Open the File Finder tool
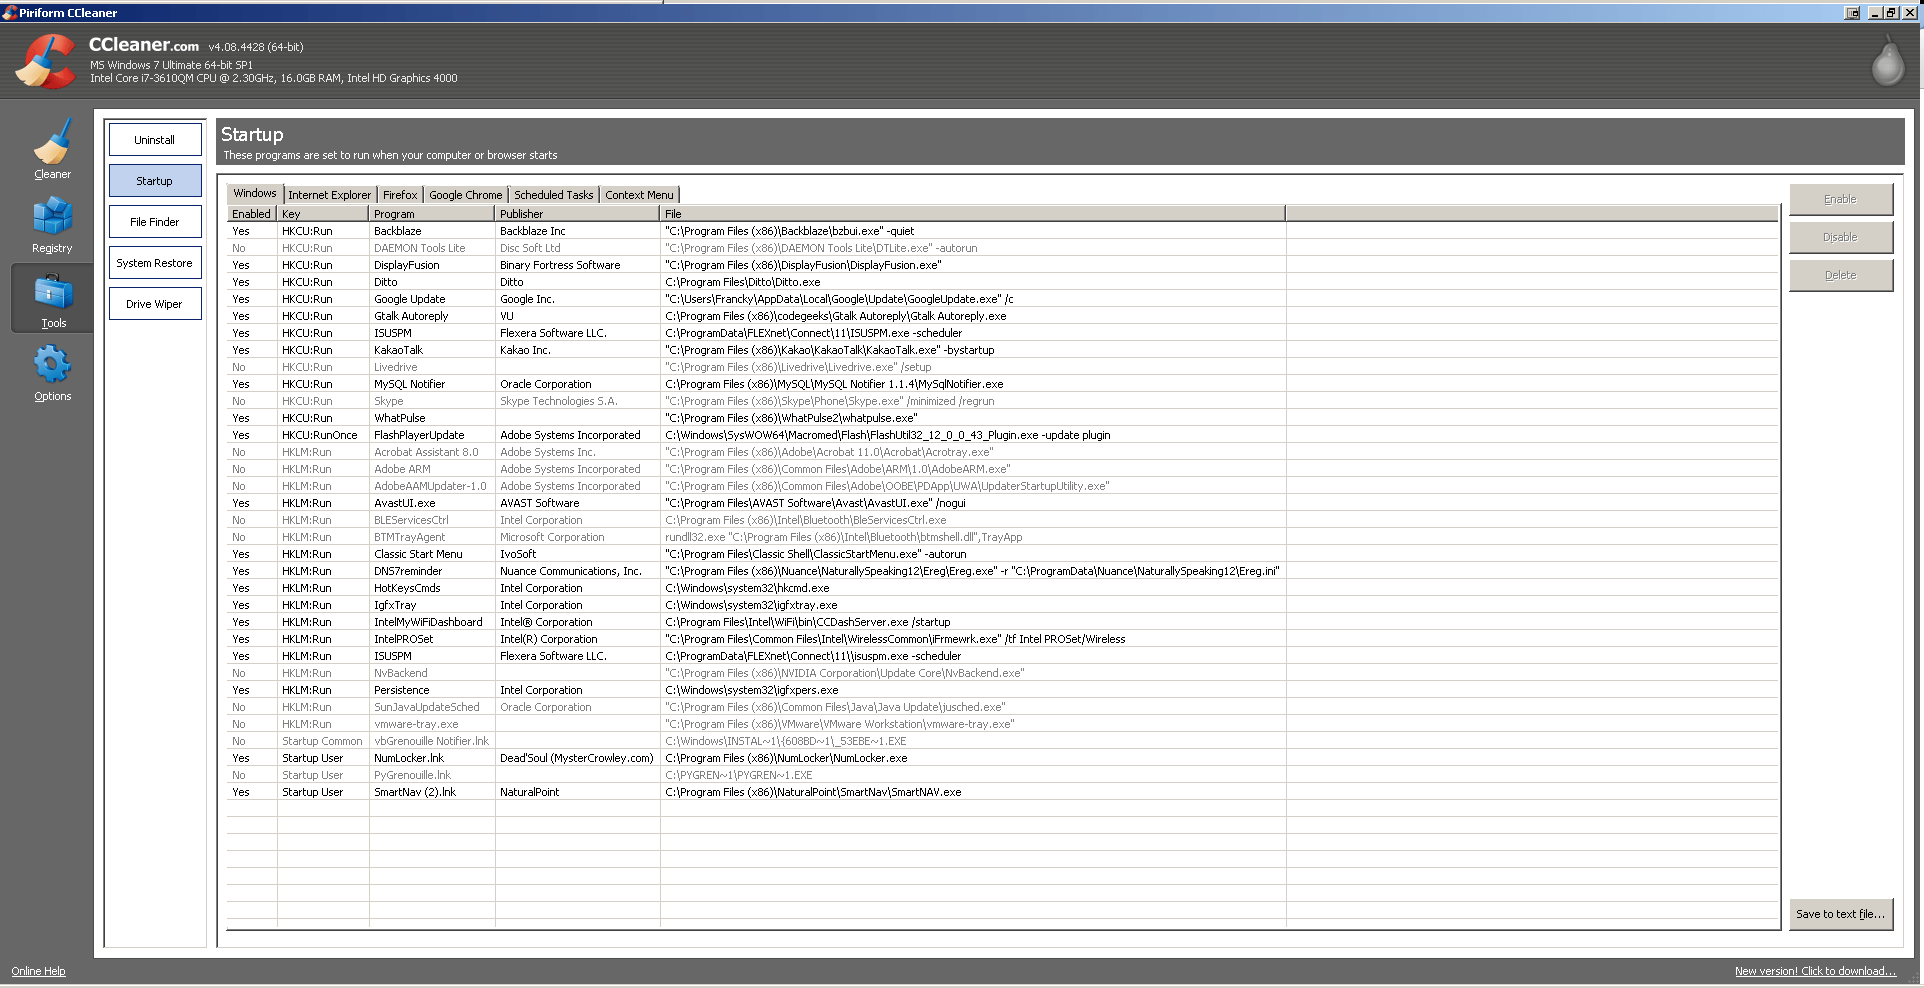 [155, 222]
